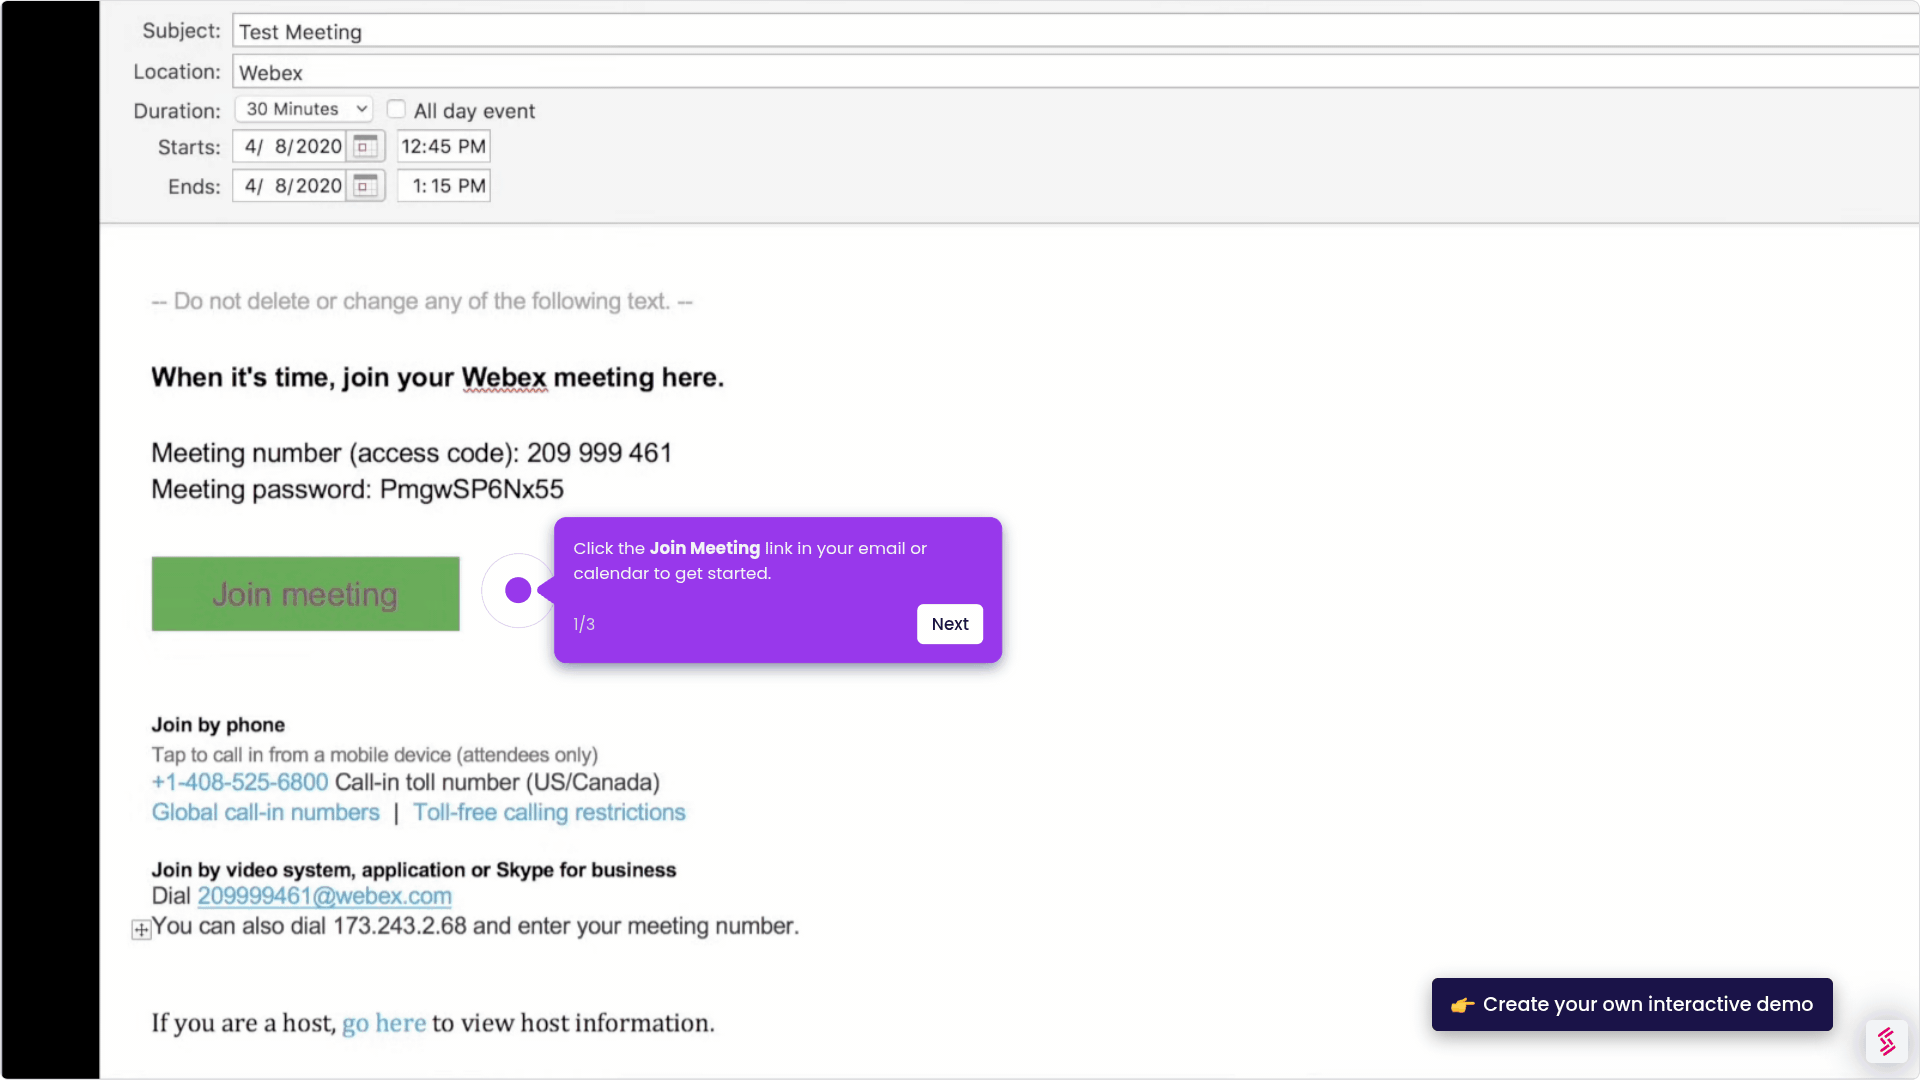Click the Starts date field 4/8/2020

290,146
